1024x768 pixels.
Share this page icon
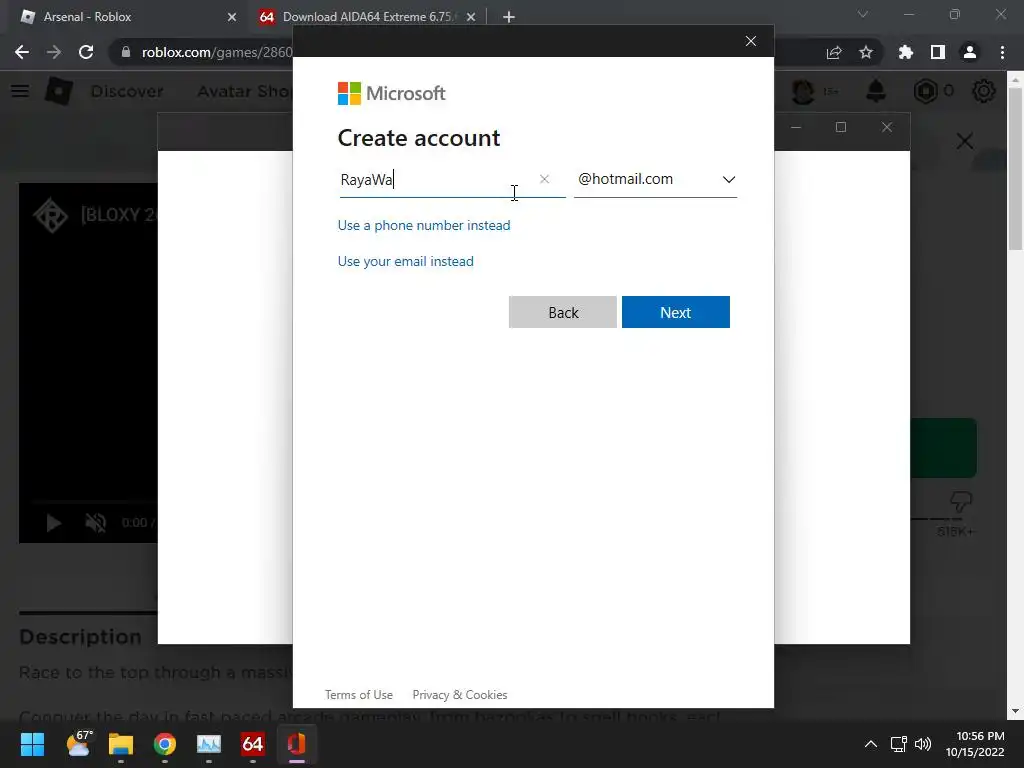tap(834, 52)
